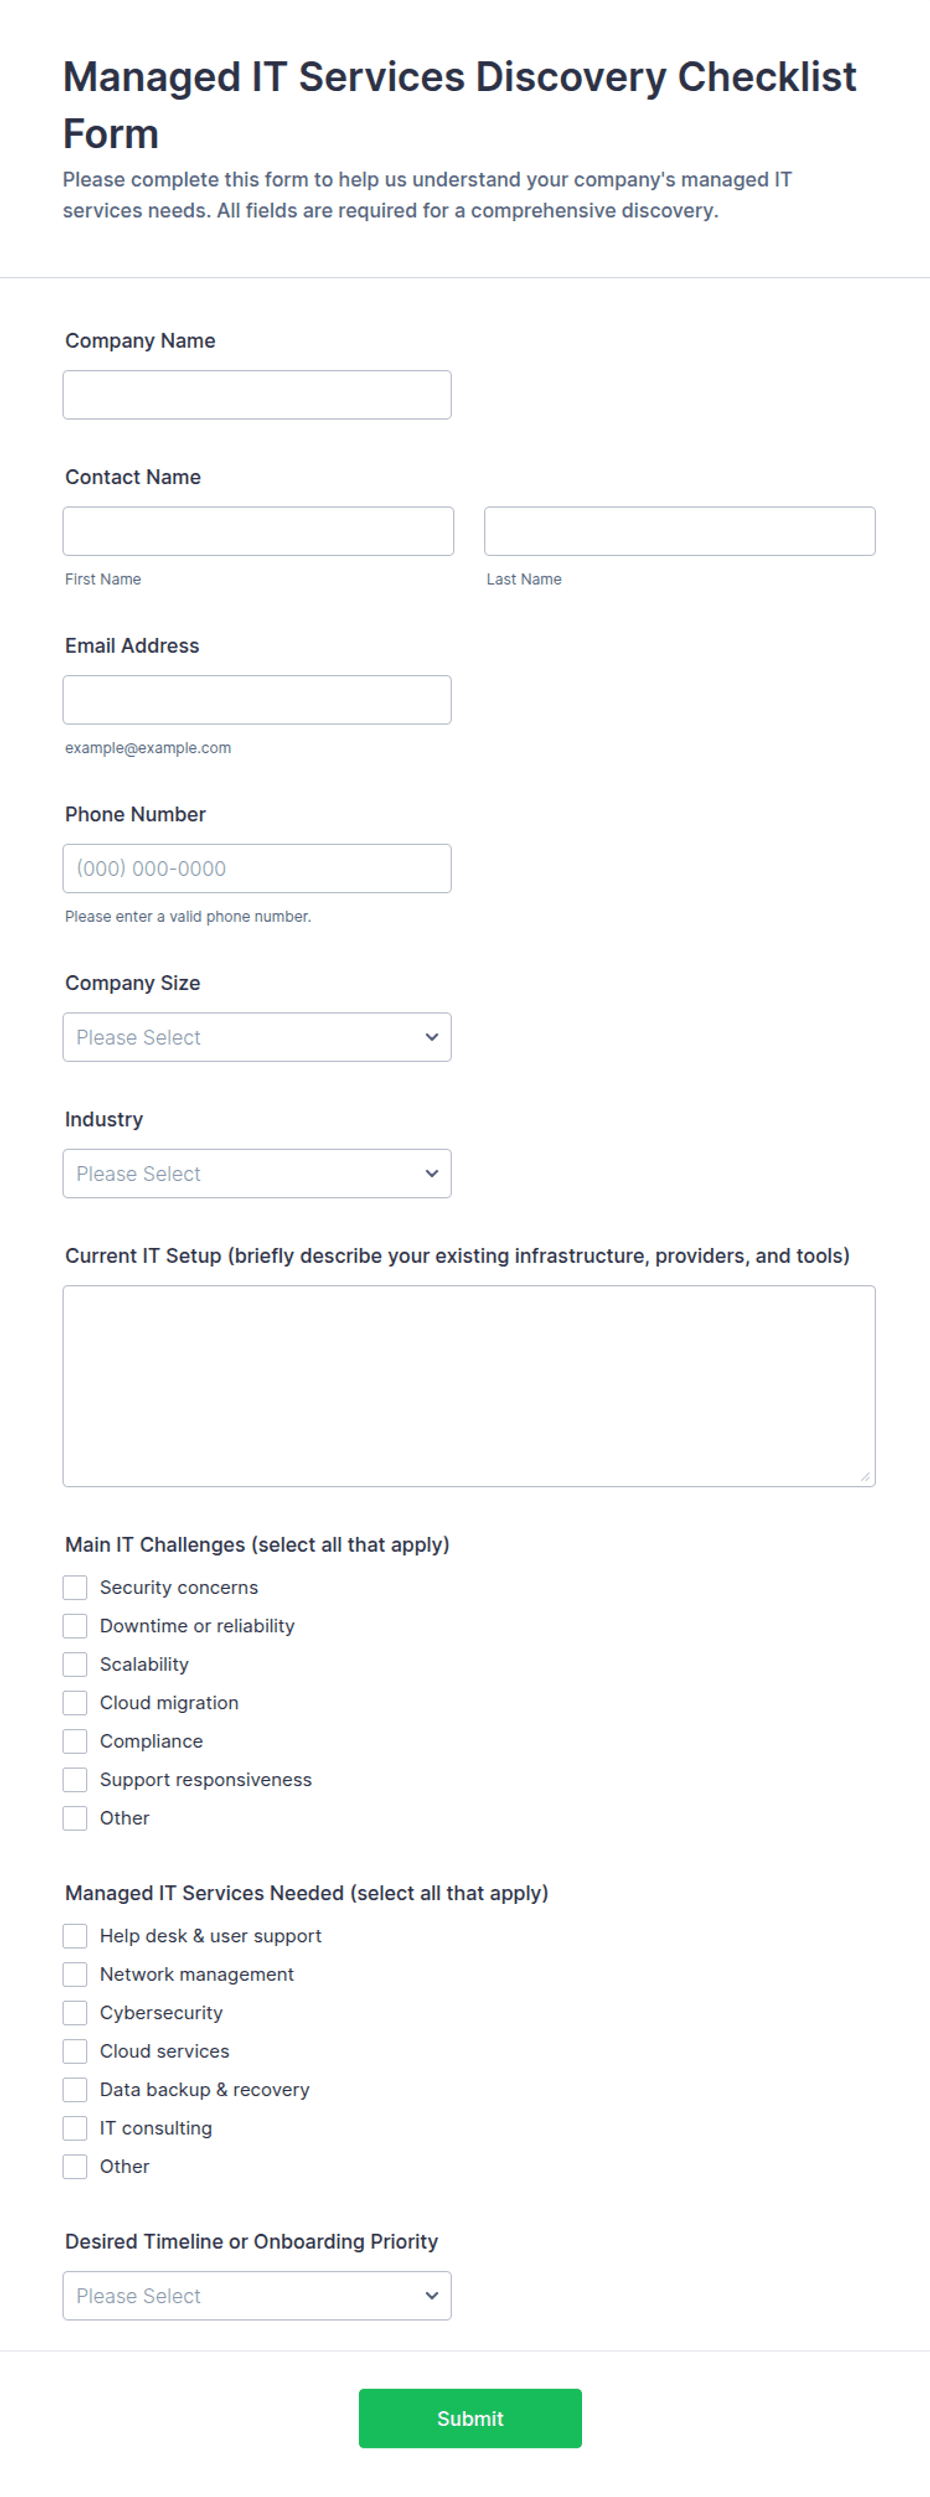Check Help desk & user support
Image resolution: width=930 pixels, height=2497 pixels.
(75, 1936)
